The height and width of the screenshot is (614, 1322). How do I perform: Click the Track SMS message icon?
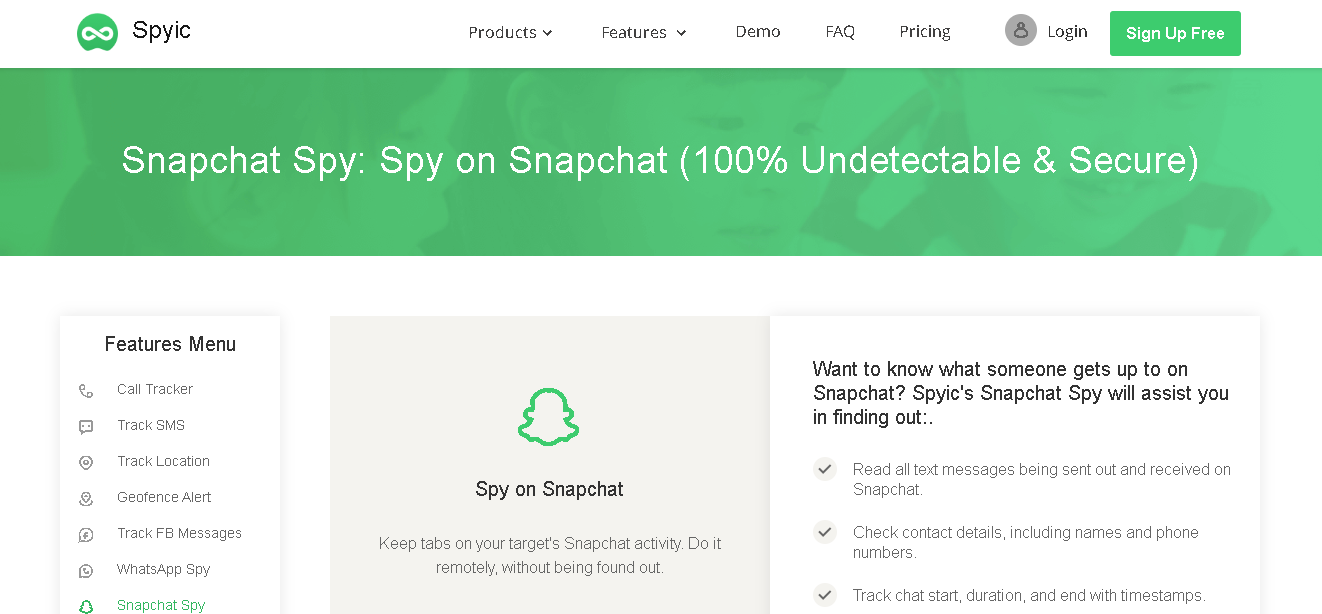click(86, 427)
